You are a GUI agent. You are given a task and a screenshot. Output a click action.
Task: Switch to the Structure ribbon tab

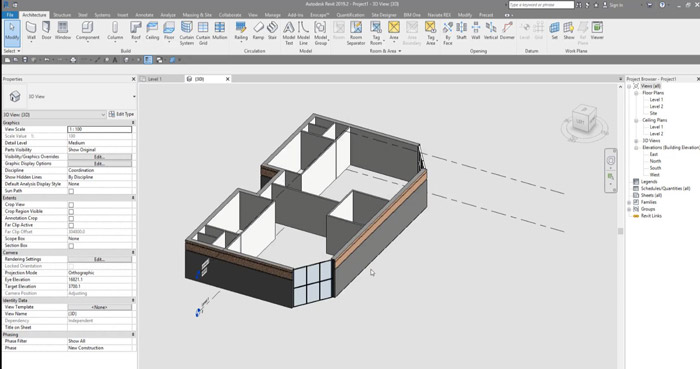[62, 15]
